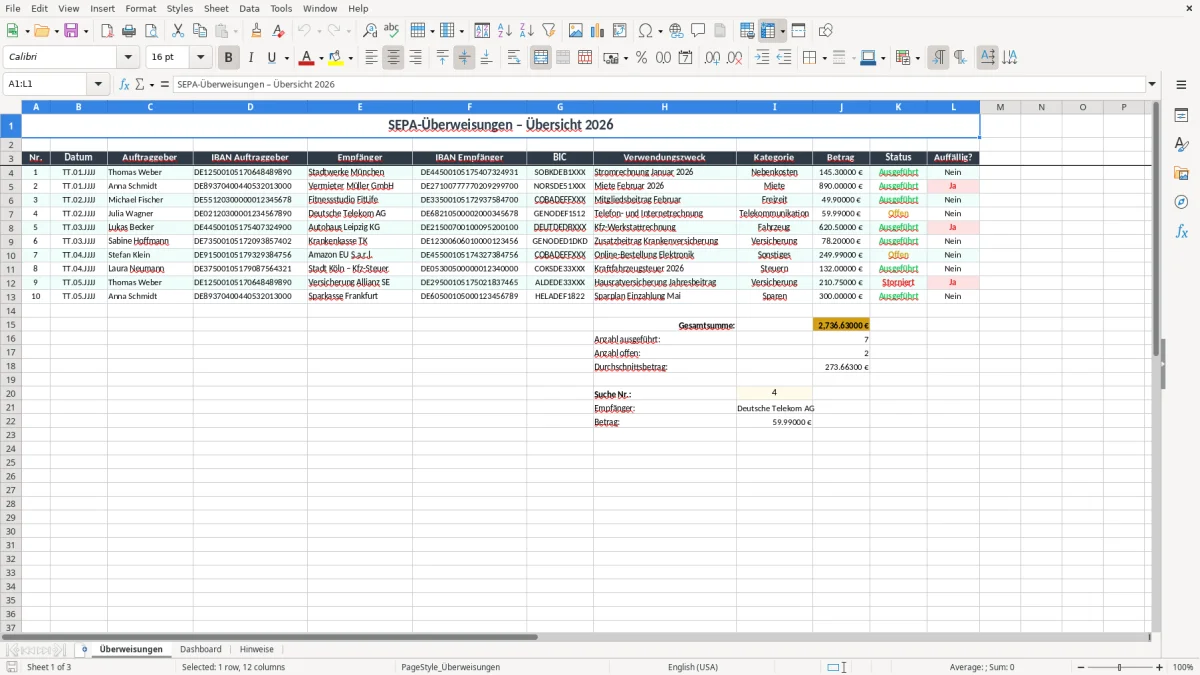Viewport: 1200px width, 675px height.
Task: Open the Data menu
Action: [x=249, y=8]
